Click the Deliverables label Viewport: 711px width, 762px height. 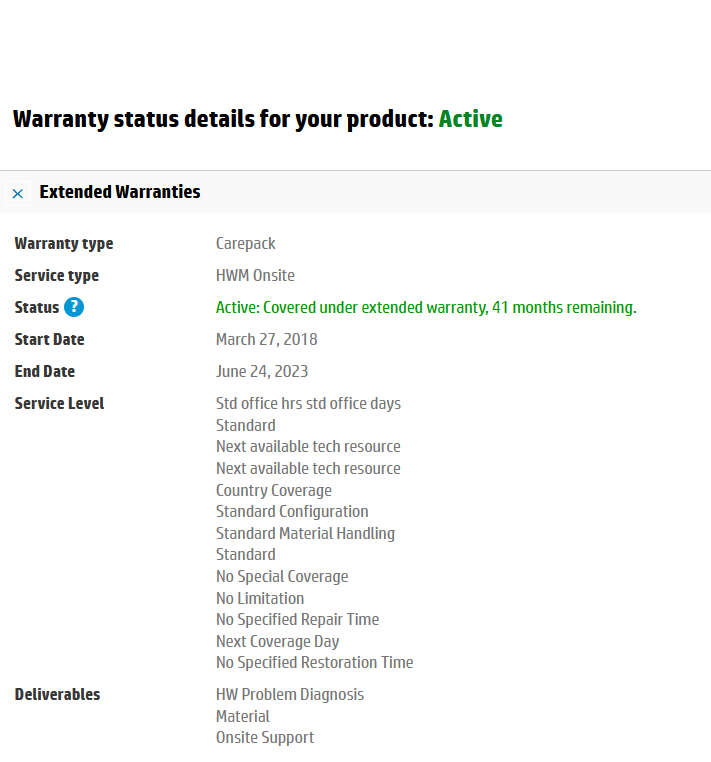57,694
